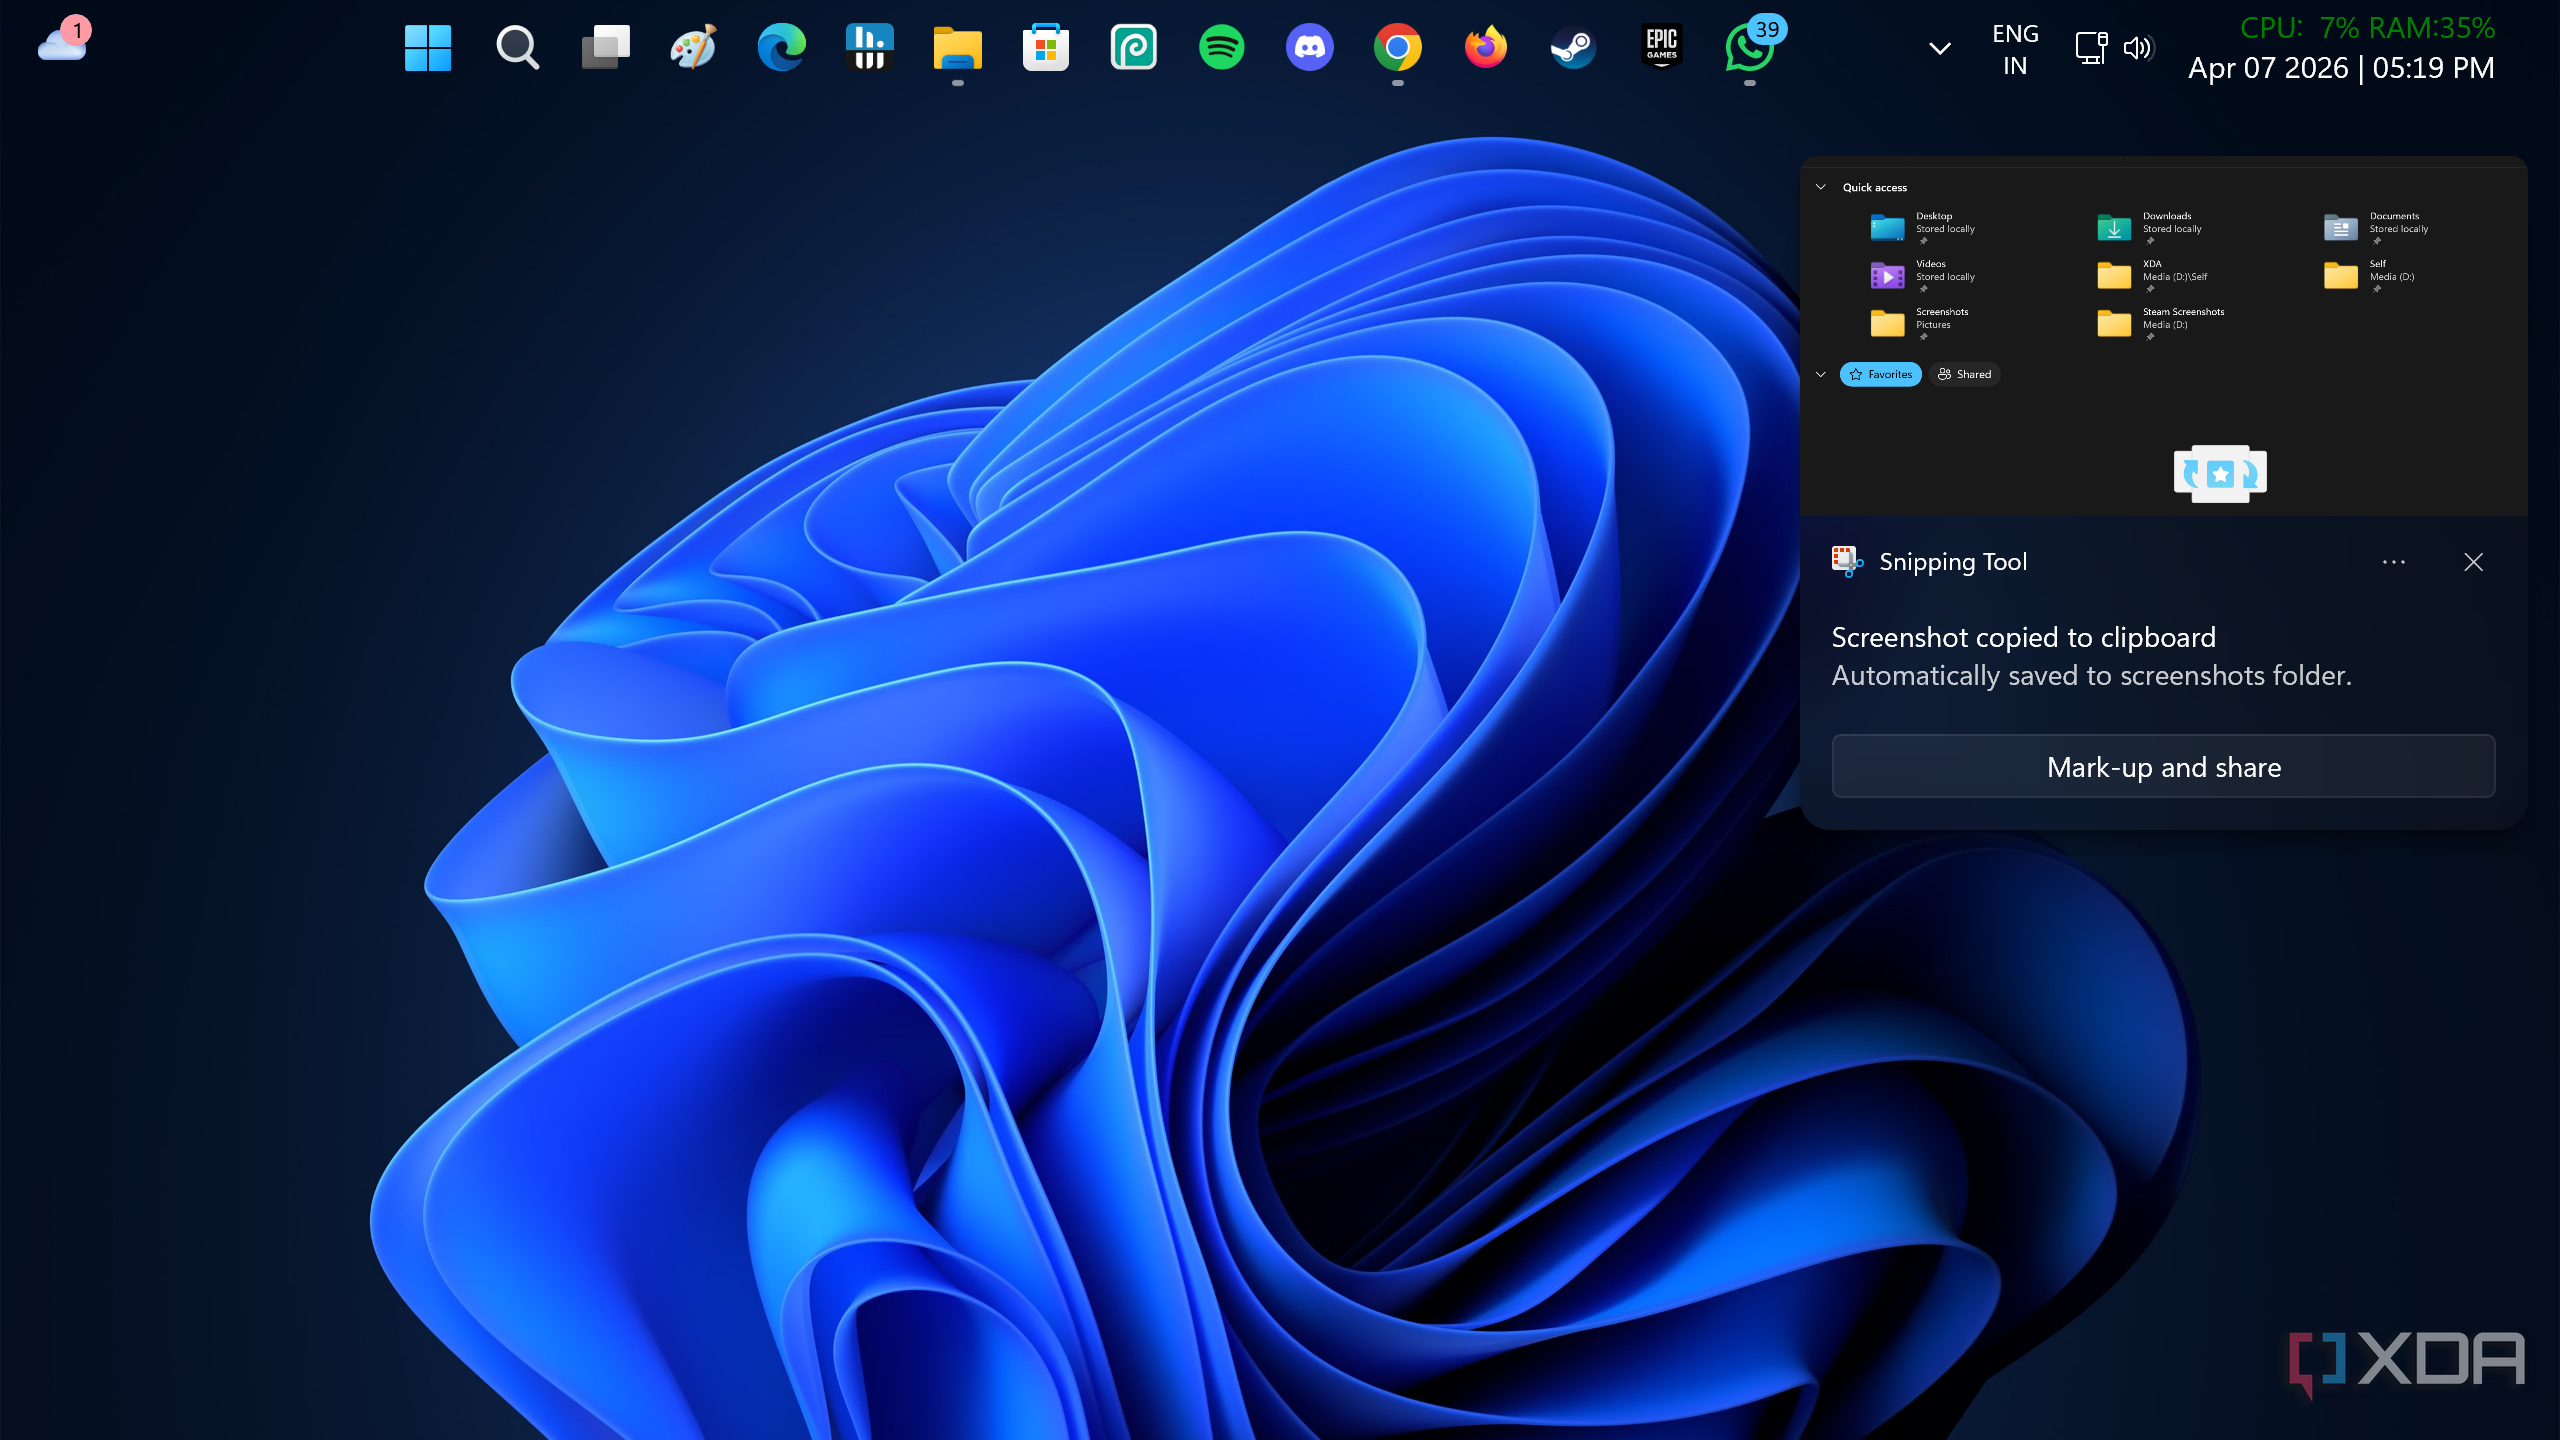
Task: Open the Microsoft Store icon
Action: [1046, 48]
